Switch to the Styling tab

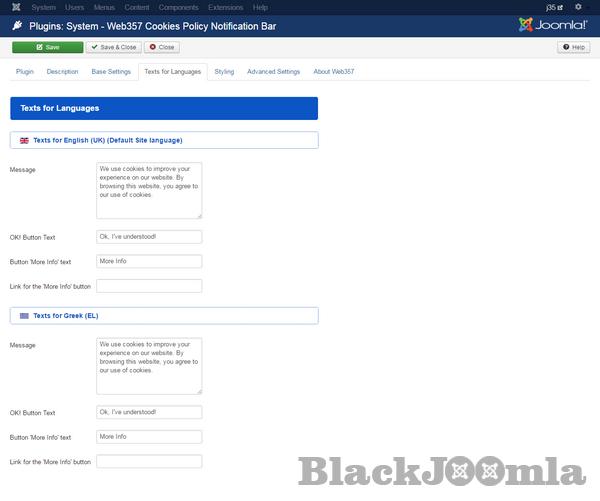pos(224,72)
